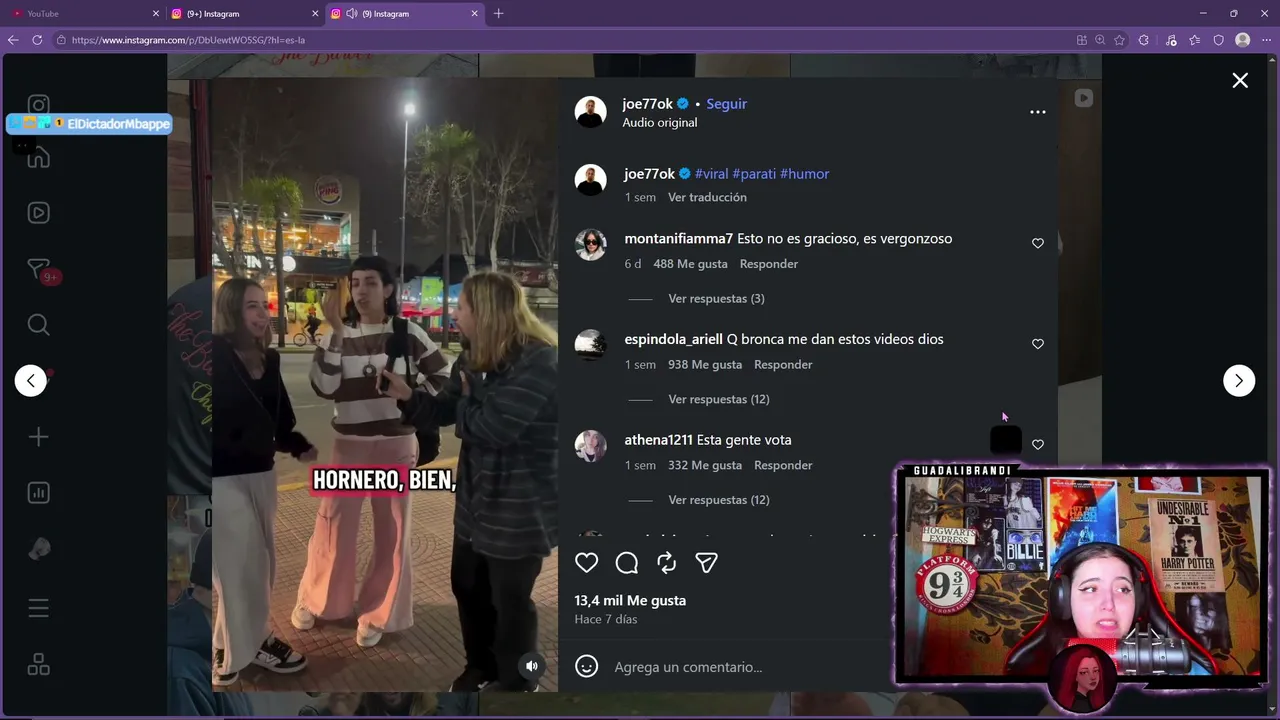Viewport: 1280px width, 720px height.
Task: Close the post overlay with X
Action: (1240, 80)
